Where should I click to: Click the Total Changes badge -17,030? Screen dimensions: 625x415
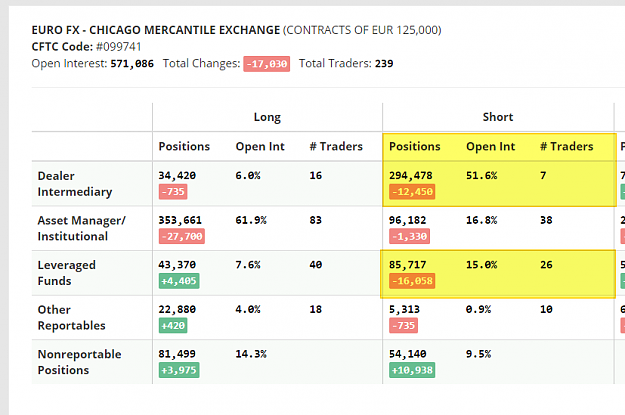[x=267, y=64]
